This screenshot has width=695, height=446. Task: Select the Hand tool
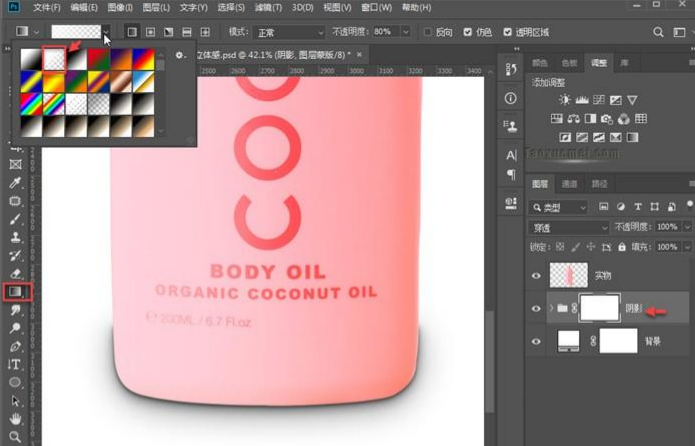pos(16,419)
